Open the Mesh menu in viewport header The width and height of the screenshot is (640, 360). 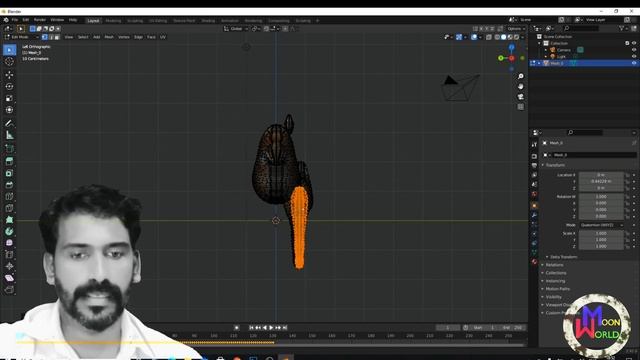(109, 37)
